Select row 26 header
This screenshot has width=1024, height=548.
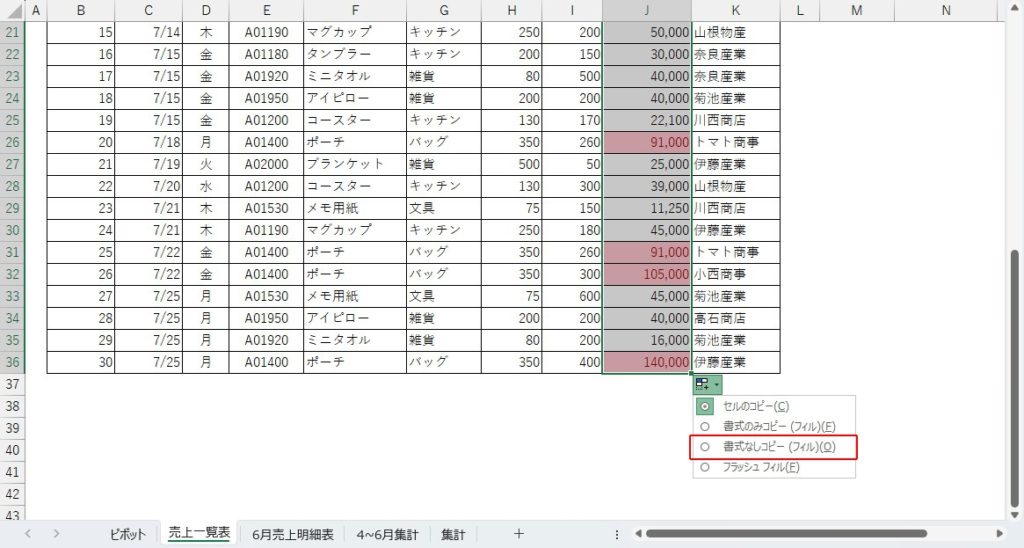click(x=12, y=142)
